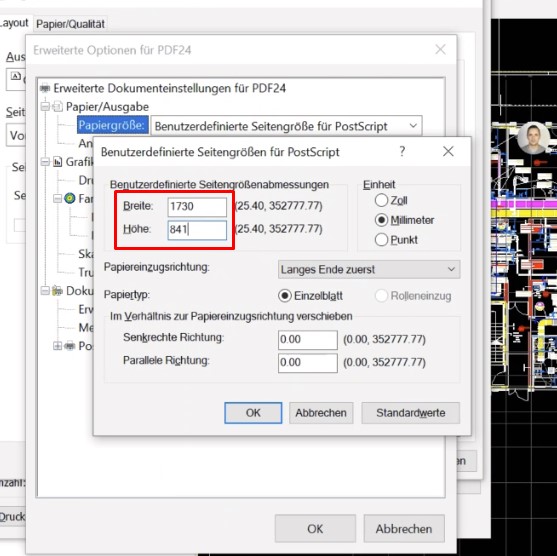Viewport: 557px width, 556px height.
Task: Click the help question mark in the PostScript dialog
Action: pos(402,152)
